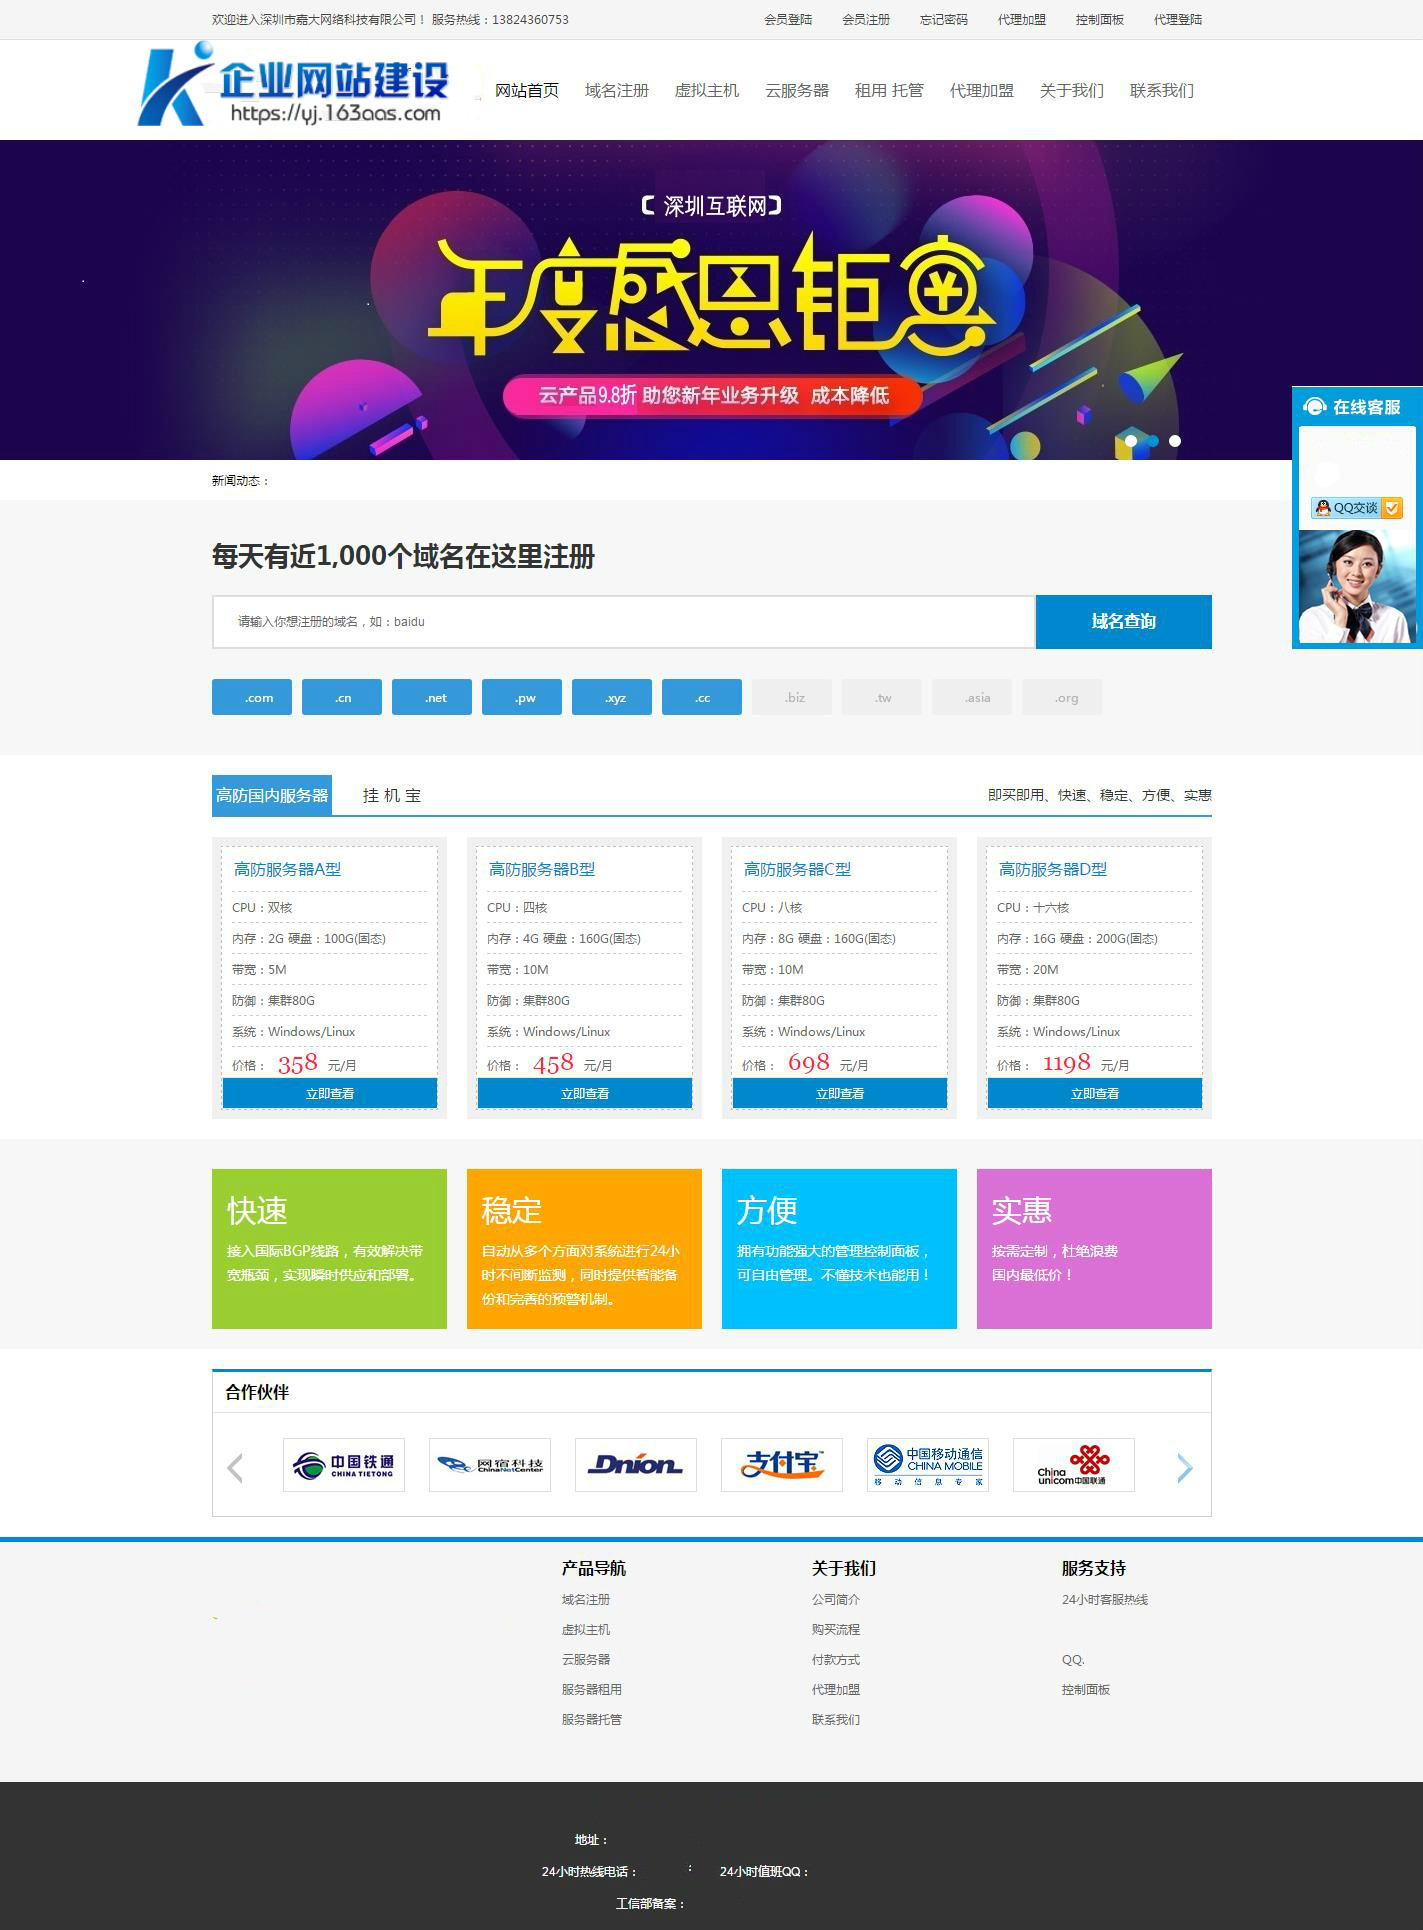Click the blue 方便 feature card
This screenshot has width=1423, height=1930.
839,1248
